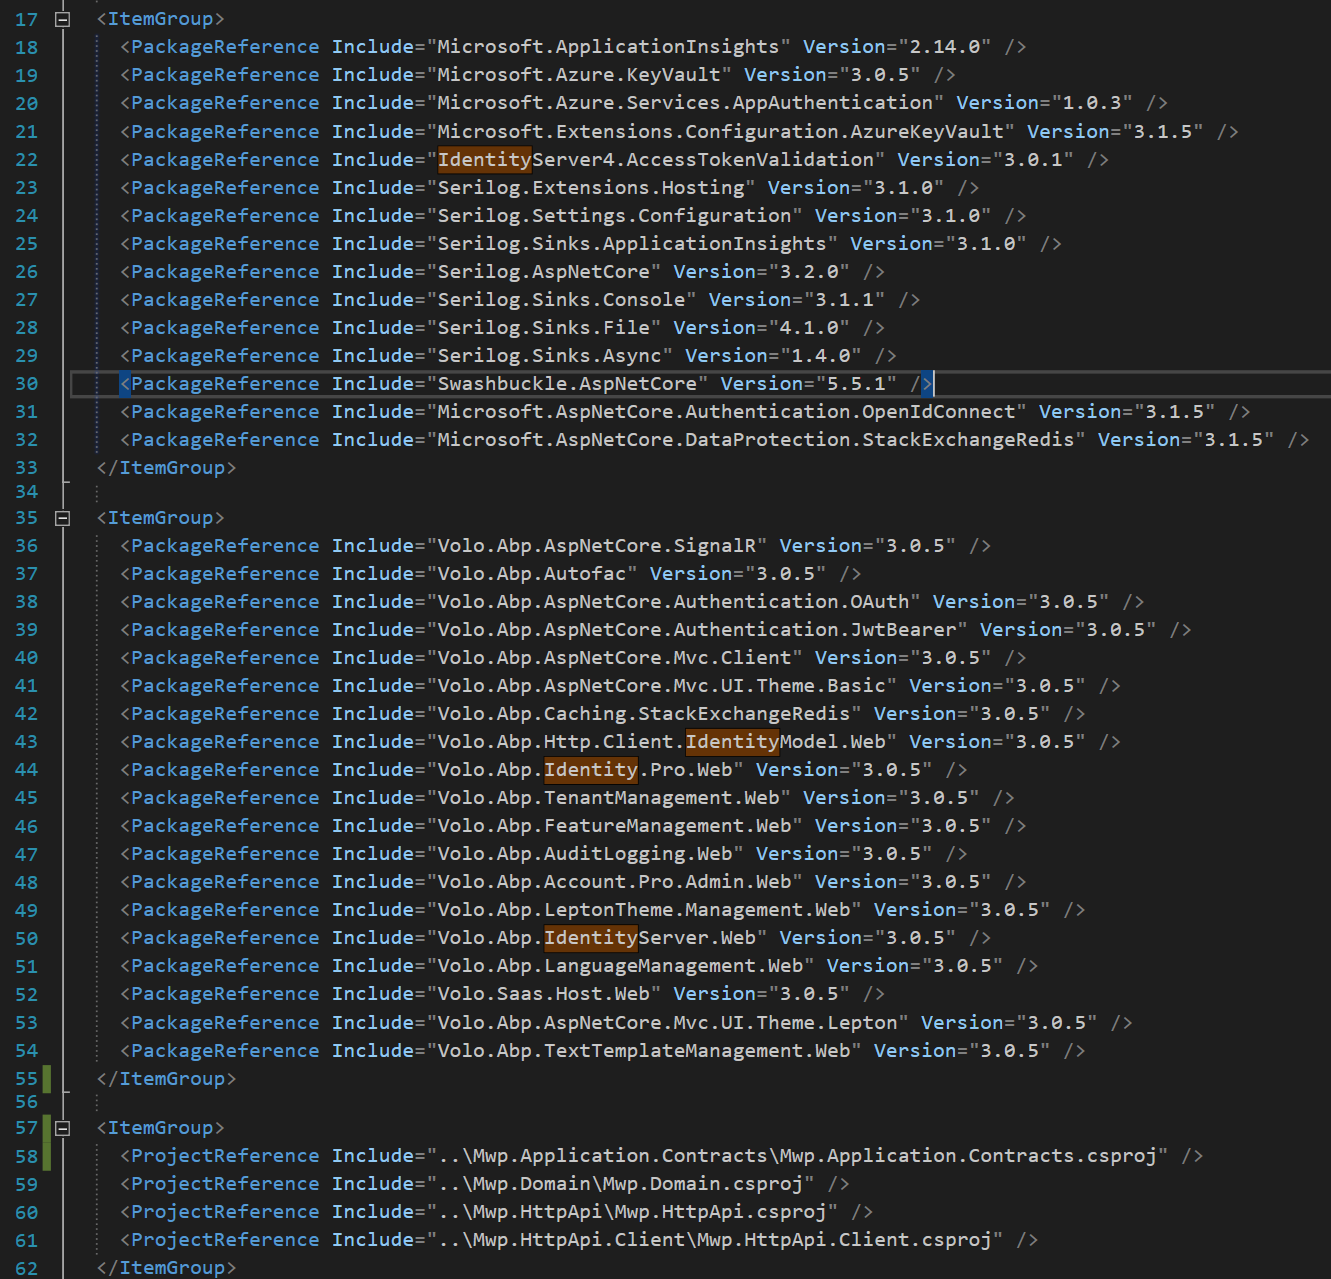Click Serilog.Sinks.Console package name
Screen dimensions: 1331x1279
point(561,300)
